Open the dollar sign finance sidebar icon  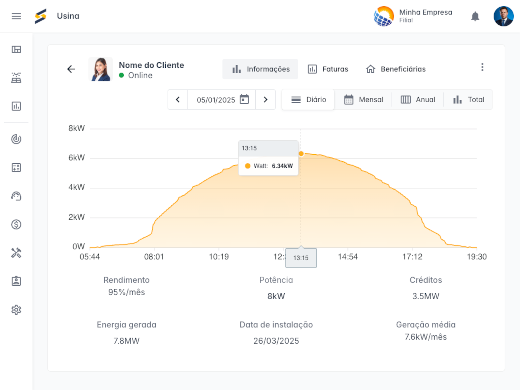pos(16,224)
